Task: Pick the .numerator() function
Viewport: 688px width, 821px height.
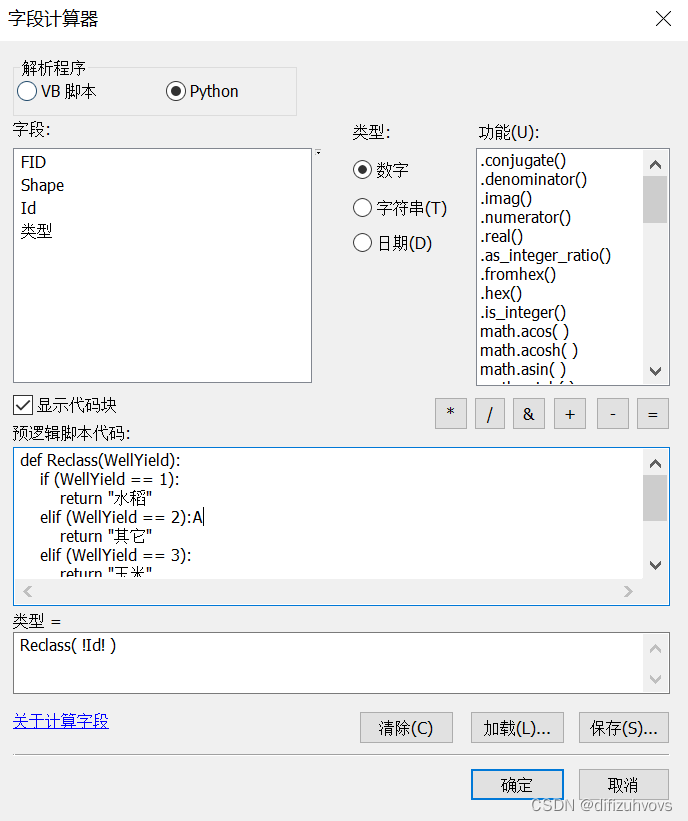Action: point(526,217)
